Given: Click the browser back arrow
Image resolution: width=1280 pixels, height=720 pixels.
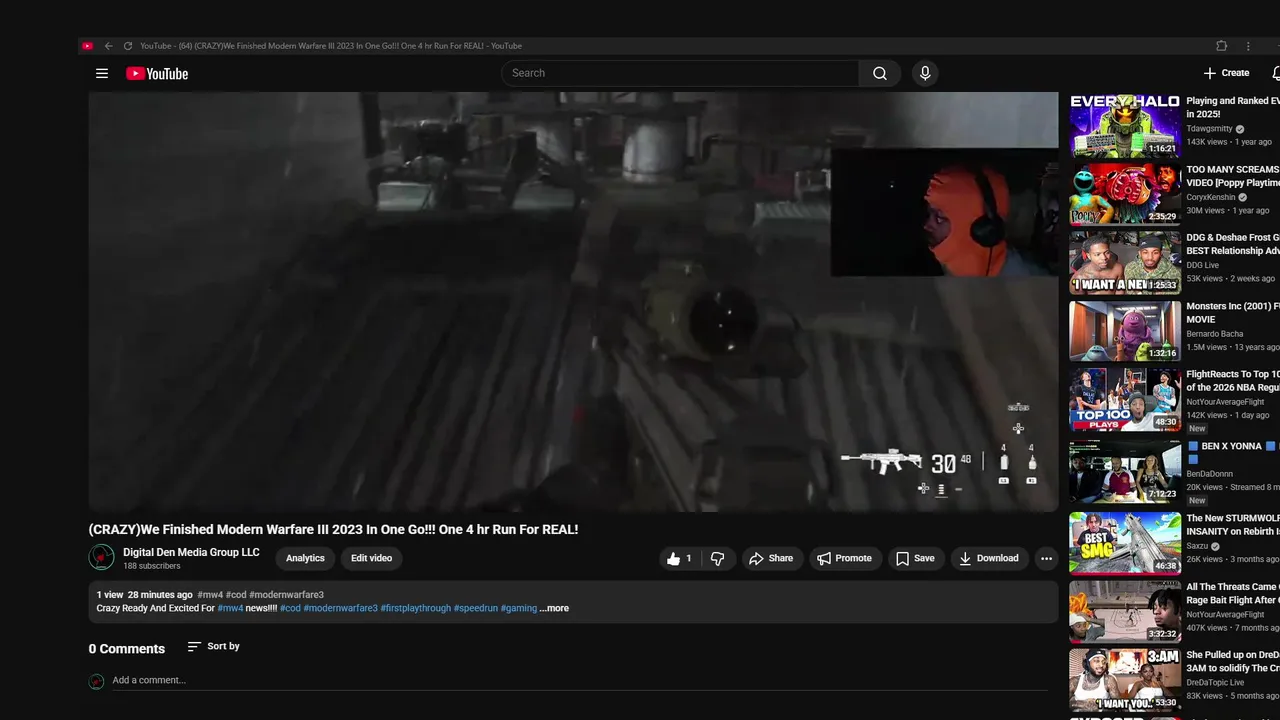Looking at the screenshot, I should coord(108,46).
